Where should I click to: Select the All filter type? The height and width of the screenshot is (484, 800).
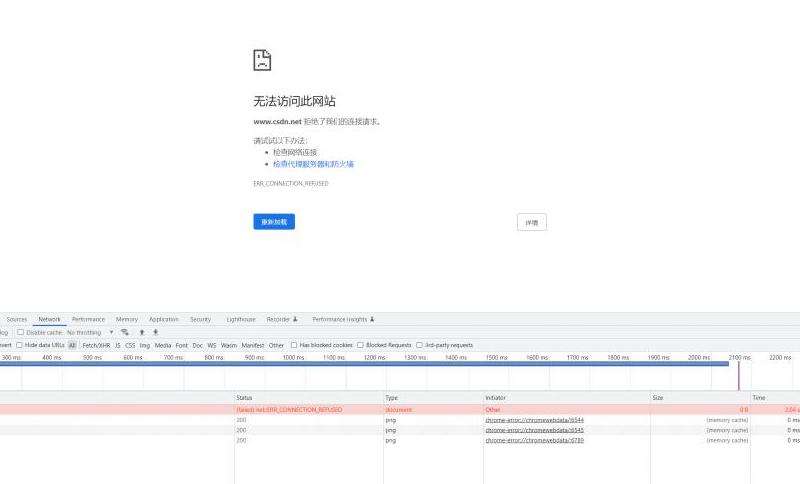(72, 345)
